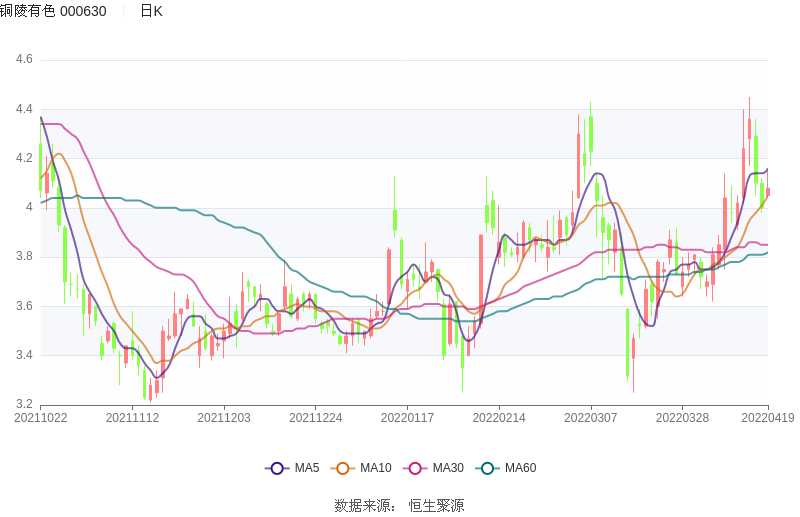Select the 3.8 y-axis price label
The height and width of the screenshot is (517, 800).
[23, 257]
